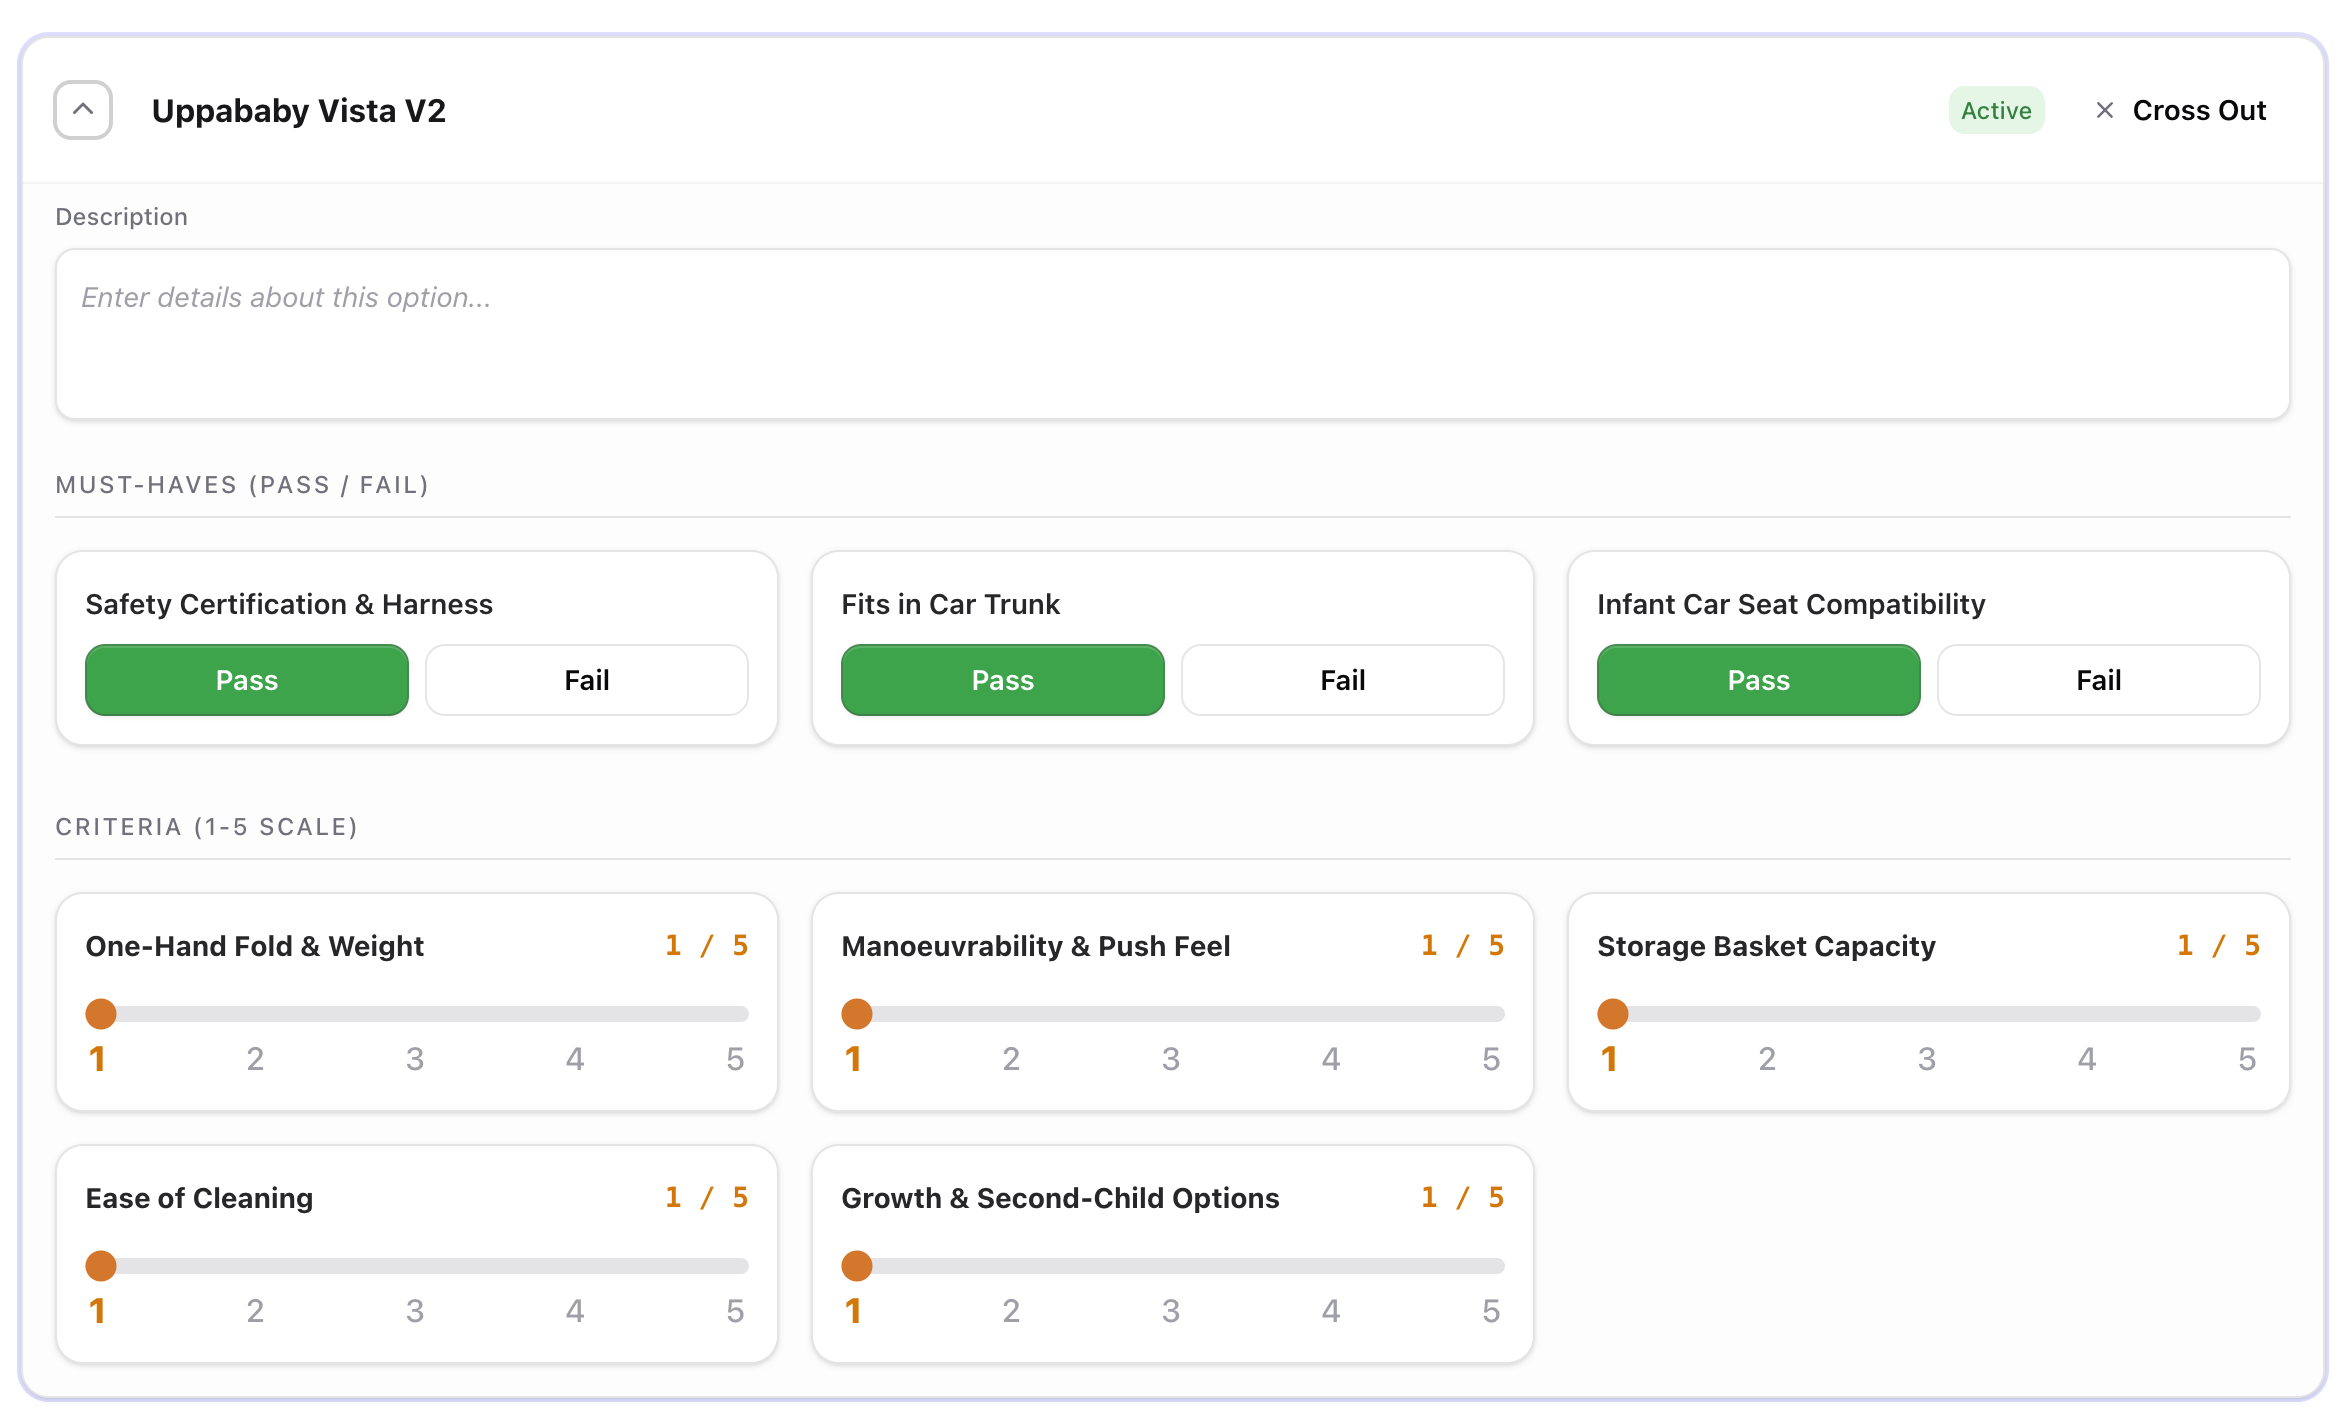This screenshot has width=2348, height=1418.
Task: Set One-Hand Fold & Weight to 4
Action: tap(575, 1058)
